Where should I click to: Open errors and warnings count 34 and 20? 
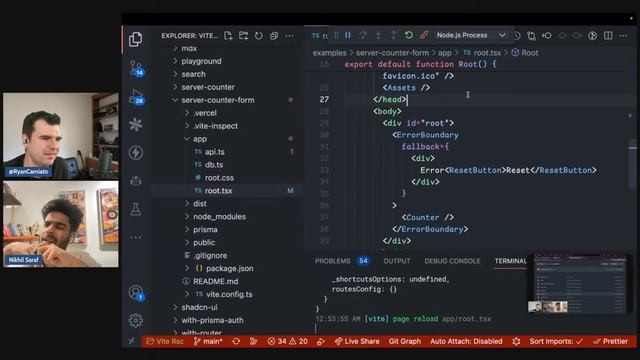click(287, 341)
